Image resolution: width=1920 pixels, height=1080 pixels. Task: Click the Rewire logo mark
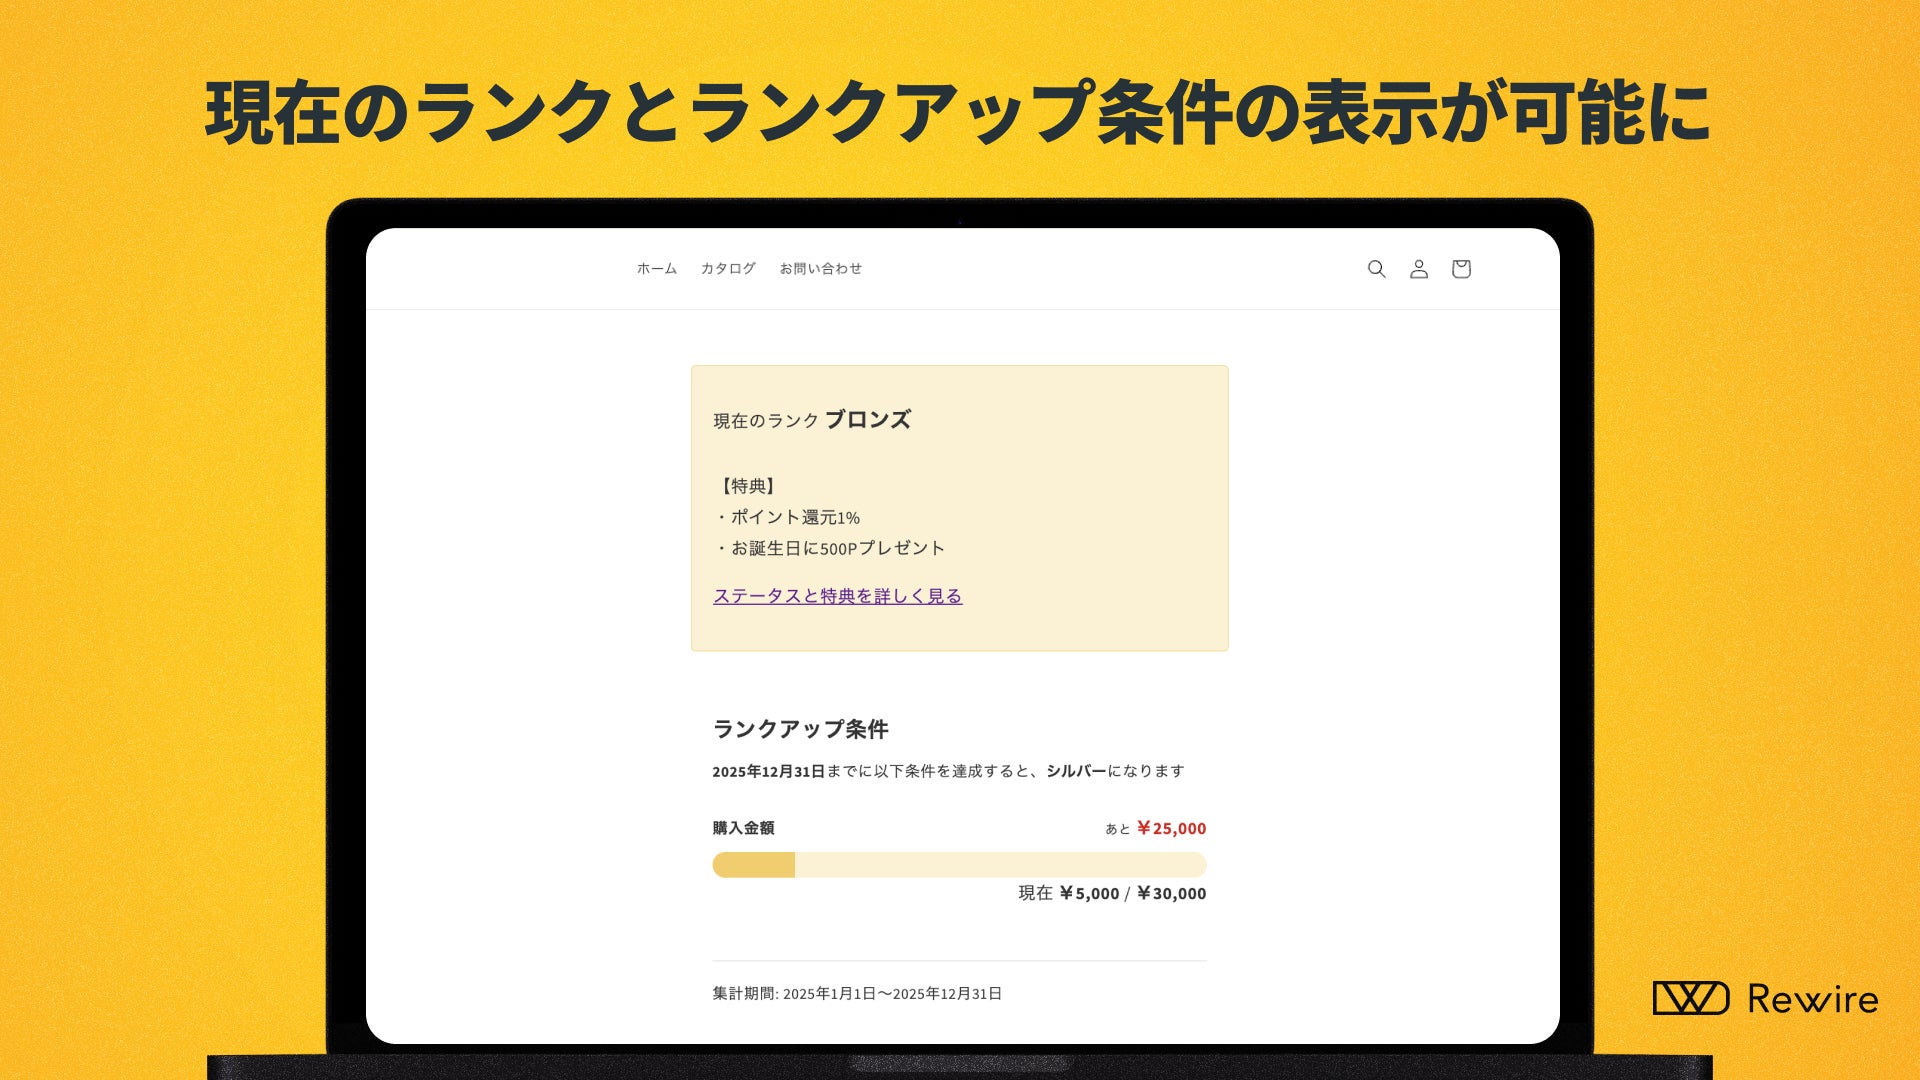click(x=1690, y=998)
